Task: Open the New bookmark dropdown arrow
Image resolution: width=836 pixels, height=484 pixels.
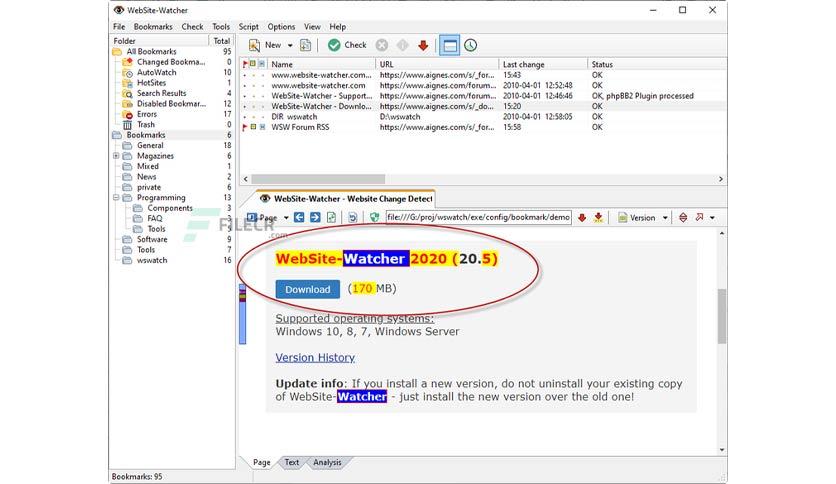Action: pos(290,45)
